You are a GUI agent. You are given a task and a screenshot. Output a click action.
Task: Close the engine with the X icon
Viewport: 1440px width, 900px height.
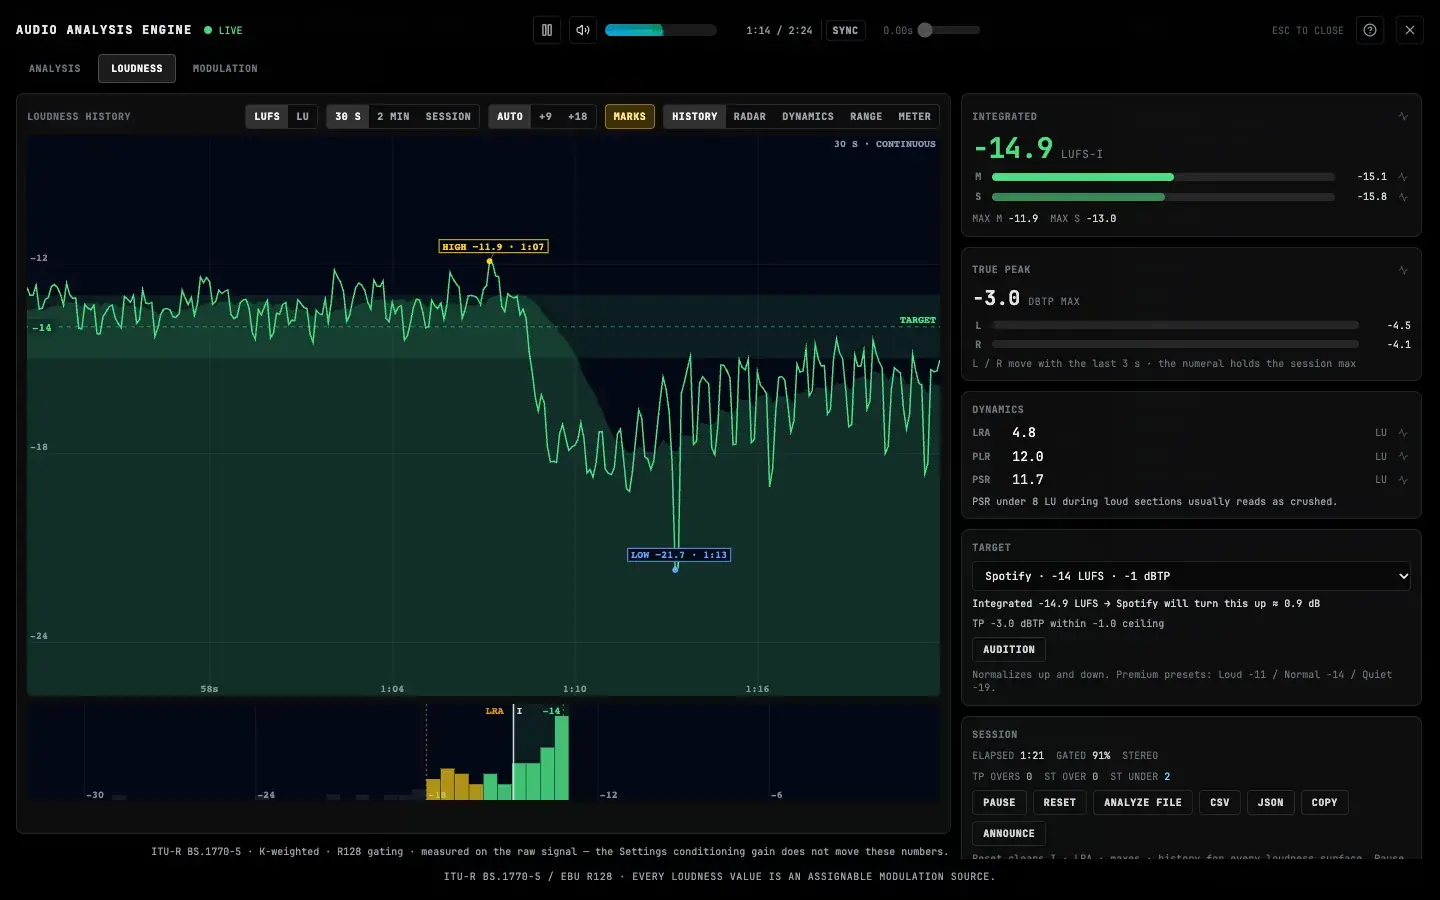[x=1410, y=30]
